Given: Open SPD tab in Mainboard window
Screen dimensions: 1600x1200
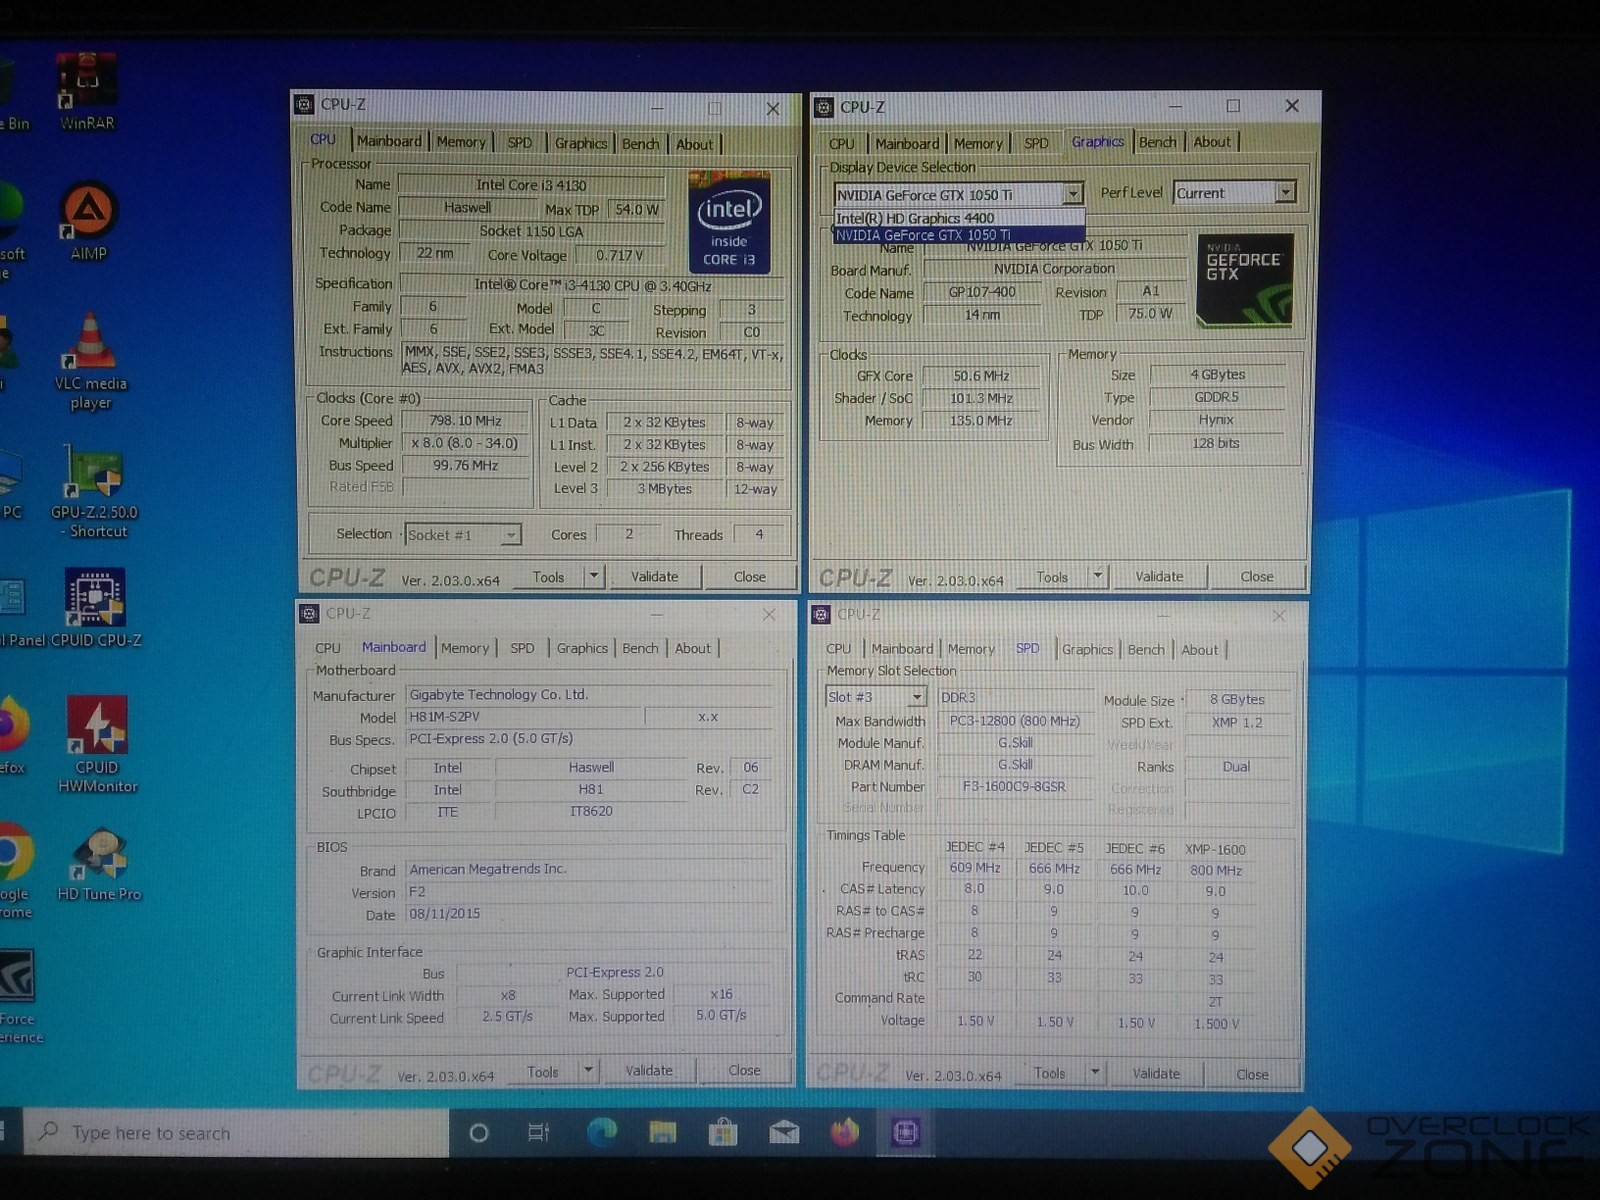Looking at the screenshot, I should 522,648.
